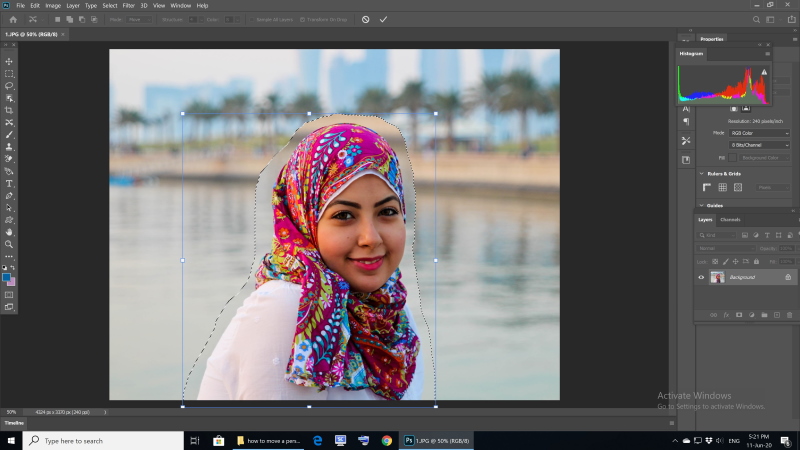The image size is (800, 450).
Task: Click the Windows search box
Action: 103,441
